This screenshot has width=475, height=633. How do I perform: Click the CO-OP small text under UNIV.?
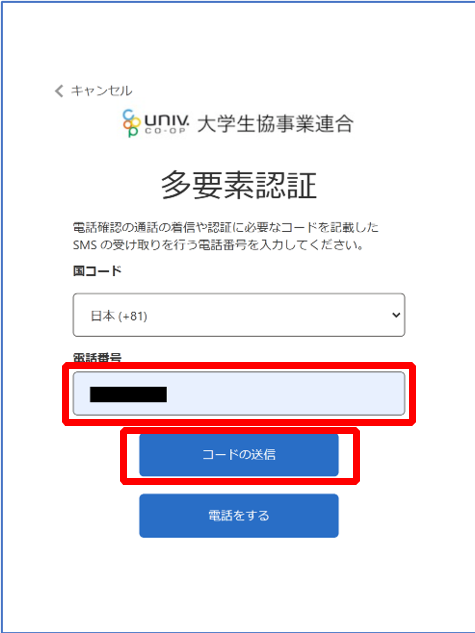tap(165, 131)
